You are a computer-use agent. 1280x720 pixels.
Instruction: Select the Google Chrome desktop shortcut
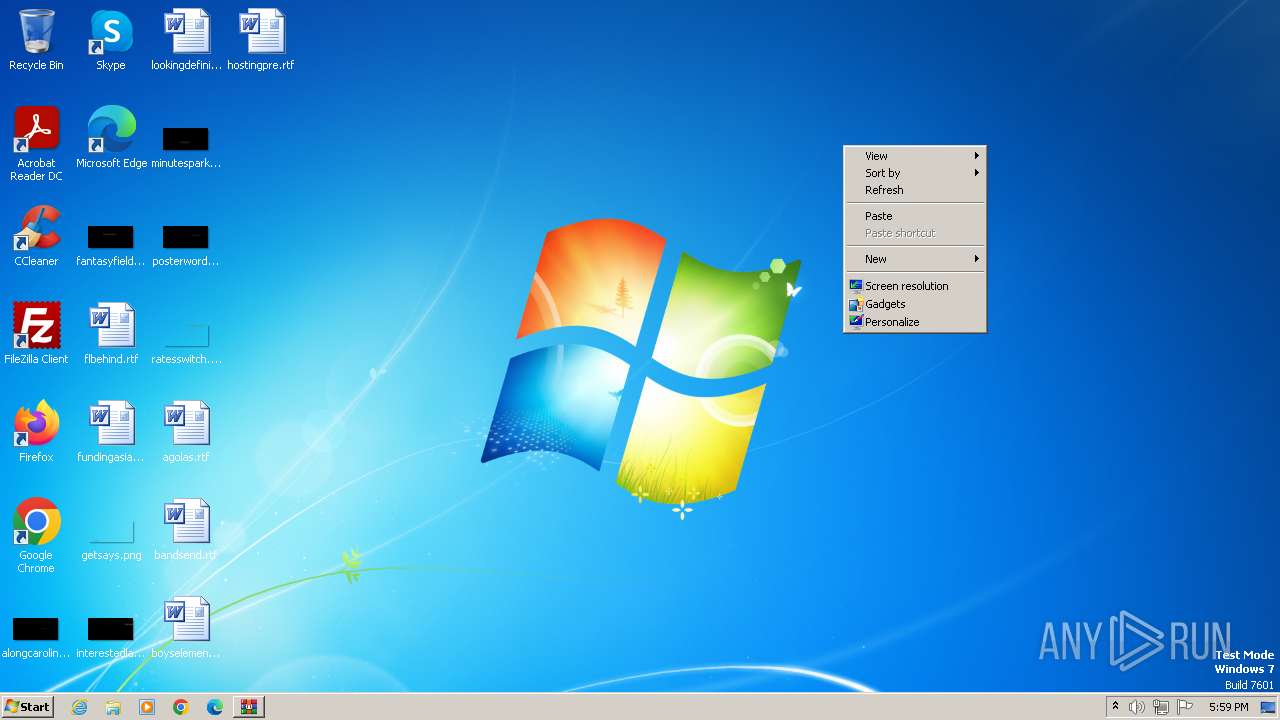coord(36,536)
